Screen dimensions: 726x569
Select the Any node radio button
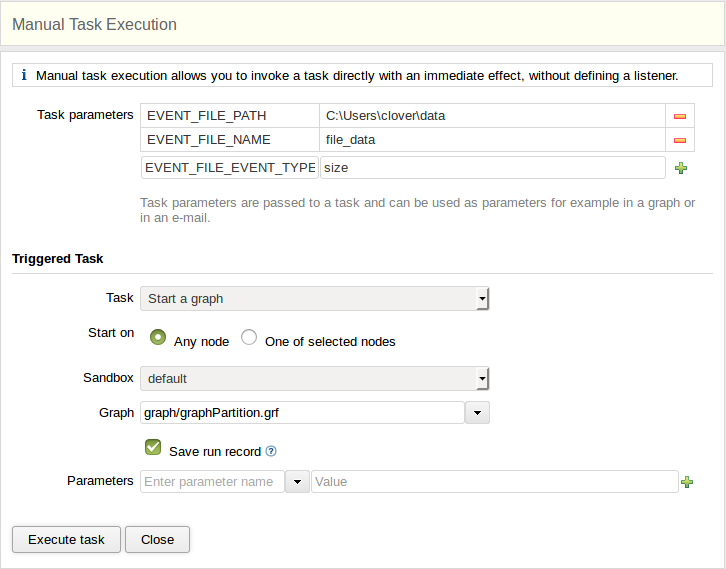coord(158,337)
